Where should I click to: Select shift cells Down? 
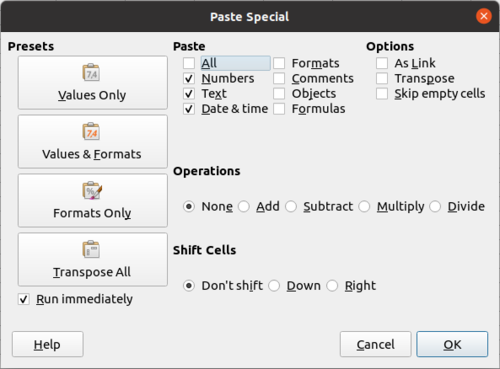pos(274,286)
